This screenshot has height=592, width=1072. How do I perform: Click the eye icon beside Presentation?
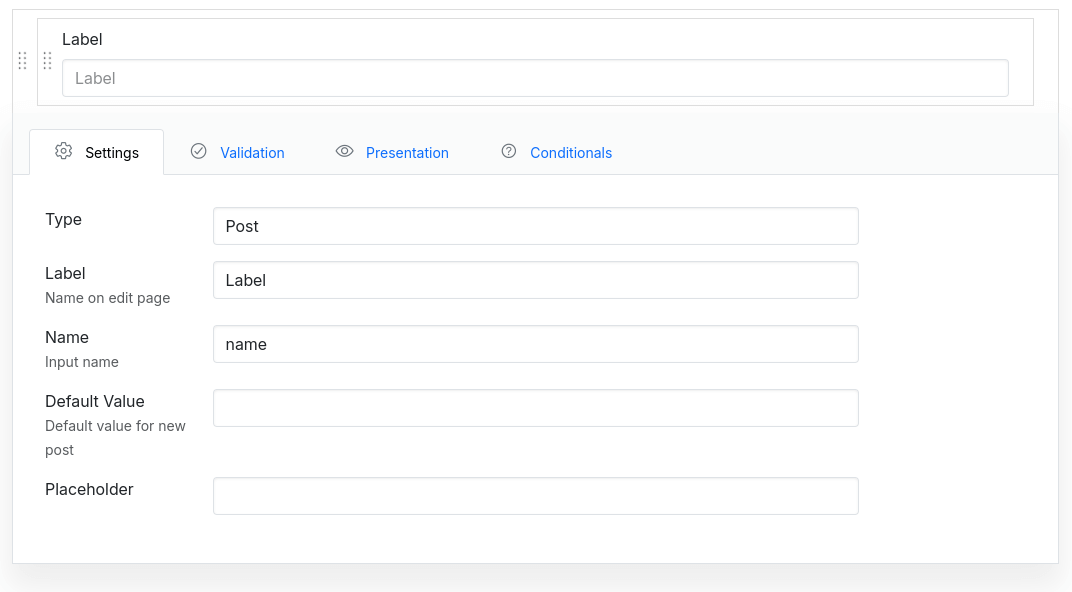coord(345,151)
